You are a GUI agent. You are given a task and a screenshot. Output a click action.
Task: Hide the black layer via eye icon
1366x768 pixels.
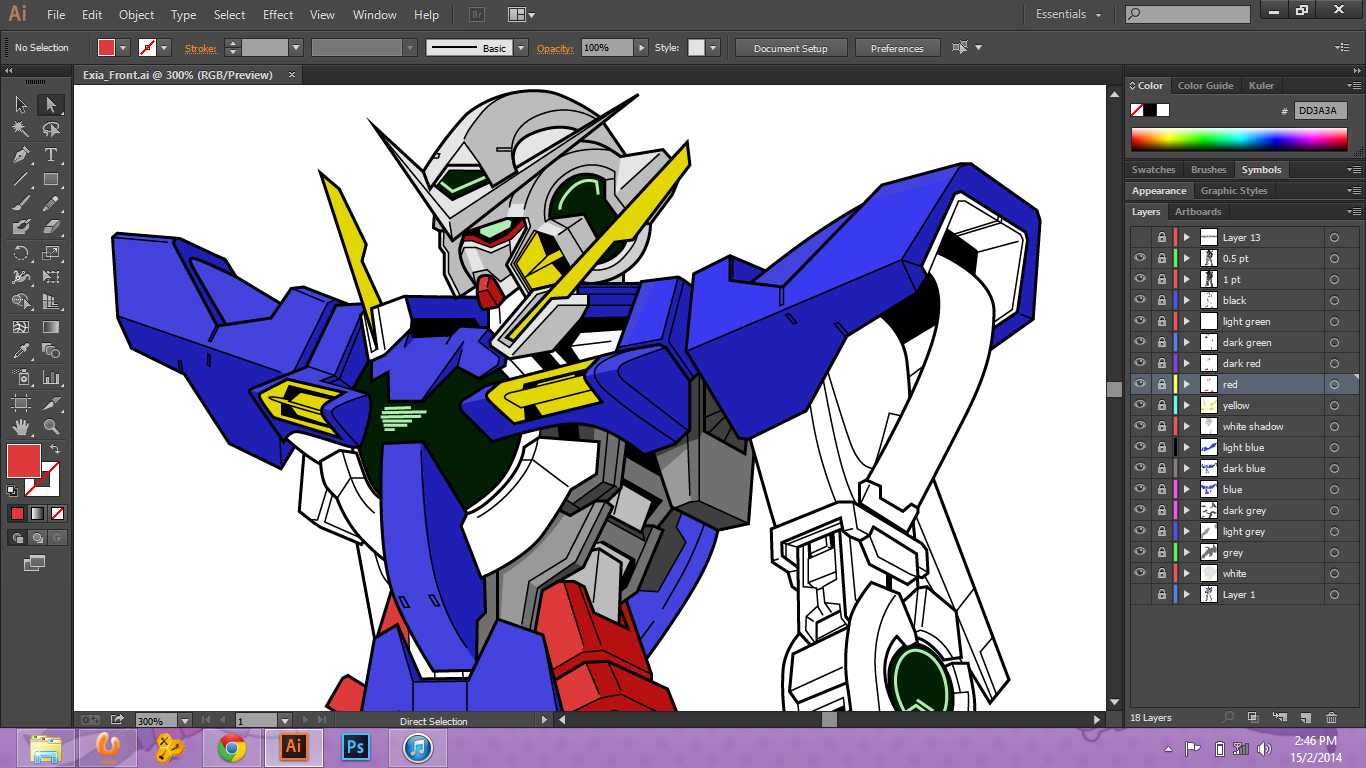[x=1140, y=300]
